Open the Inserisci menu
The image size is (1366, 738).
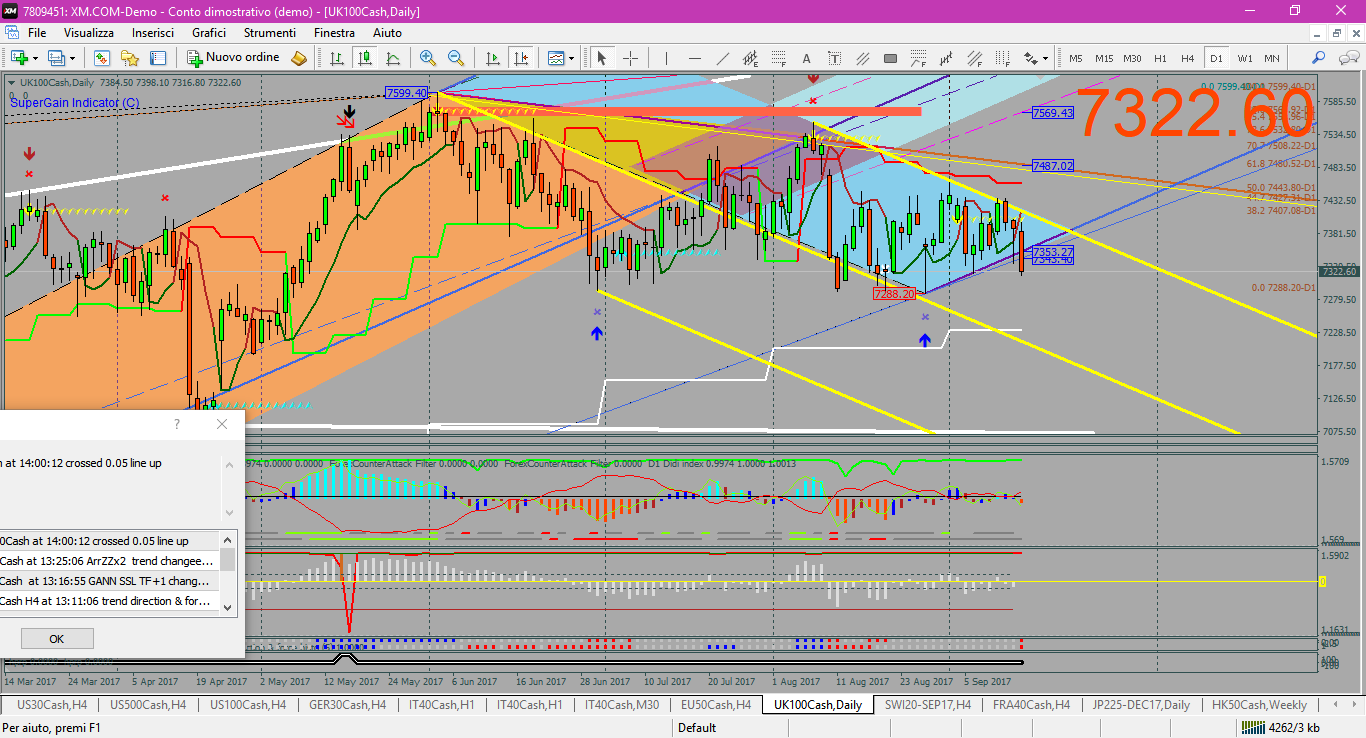[153, 32]
